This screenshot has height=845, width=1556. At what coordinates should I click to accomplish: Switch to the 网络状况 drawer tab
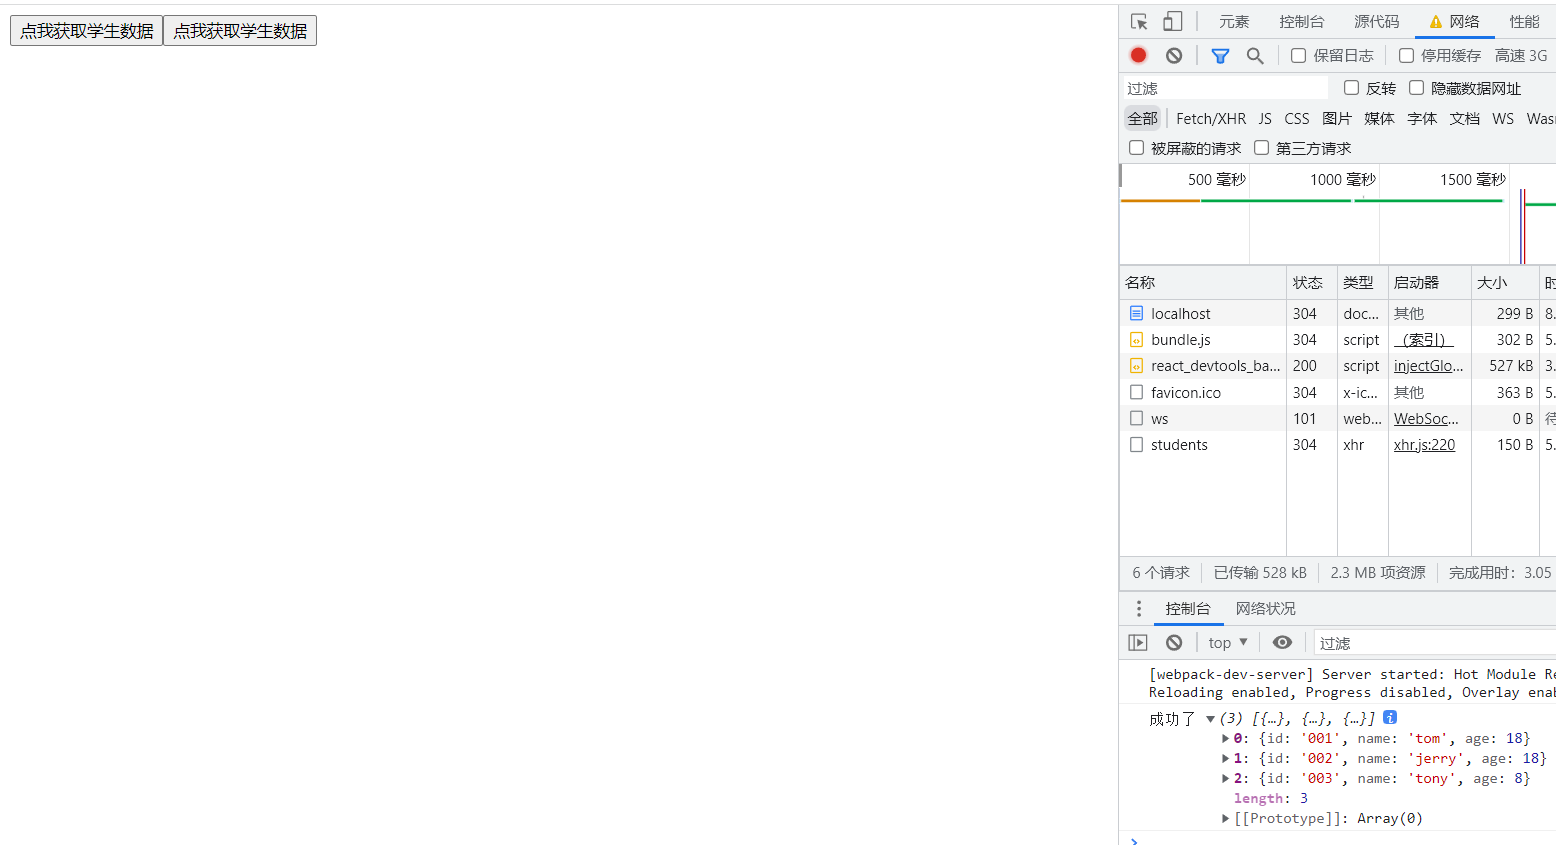pos(1265,609)
